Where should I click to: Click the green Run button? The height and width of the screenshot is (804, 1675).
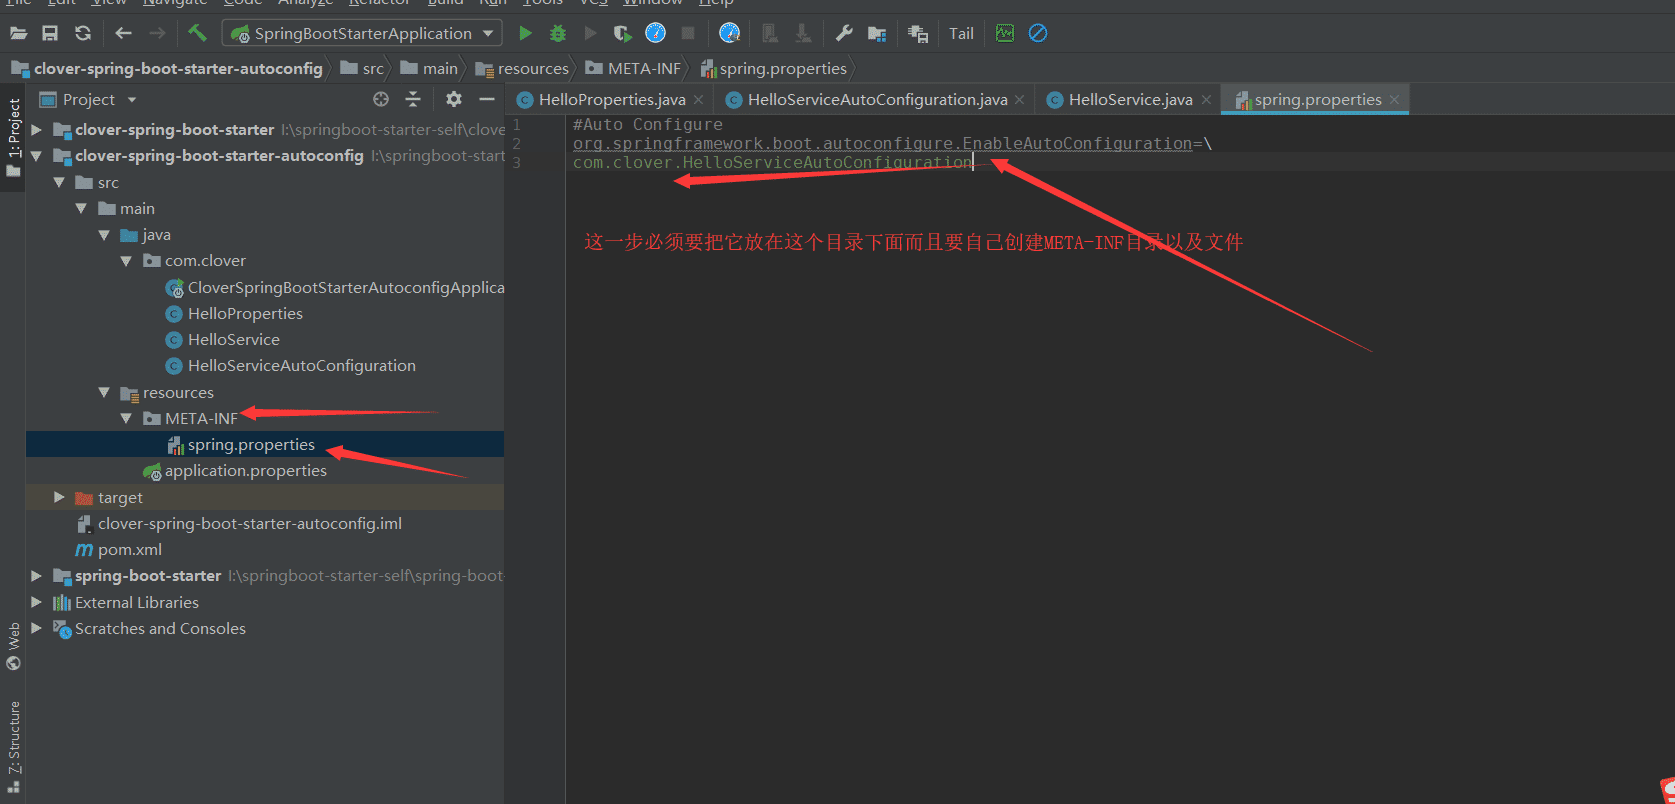coord(525,34)
